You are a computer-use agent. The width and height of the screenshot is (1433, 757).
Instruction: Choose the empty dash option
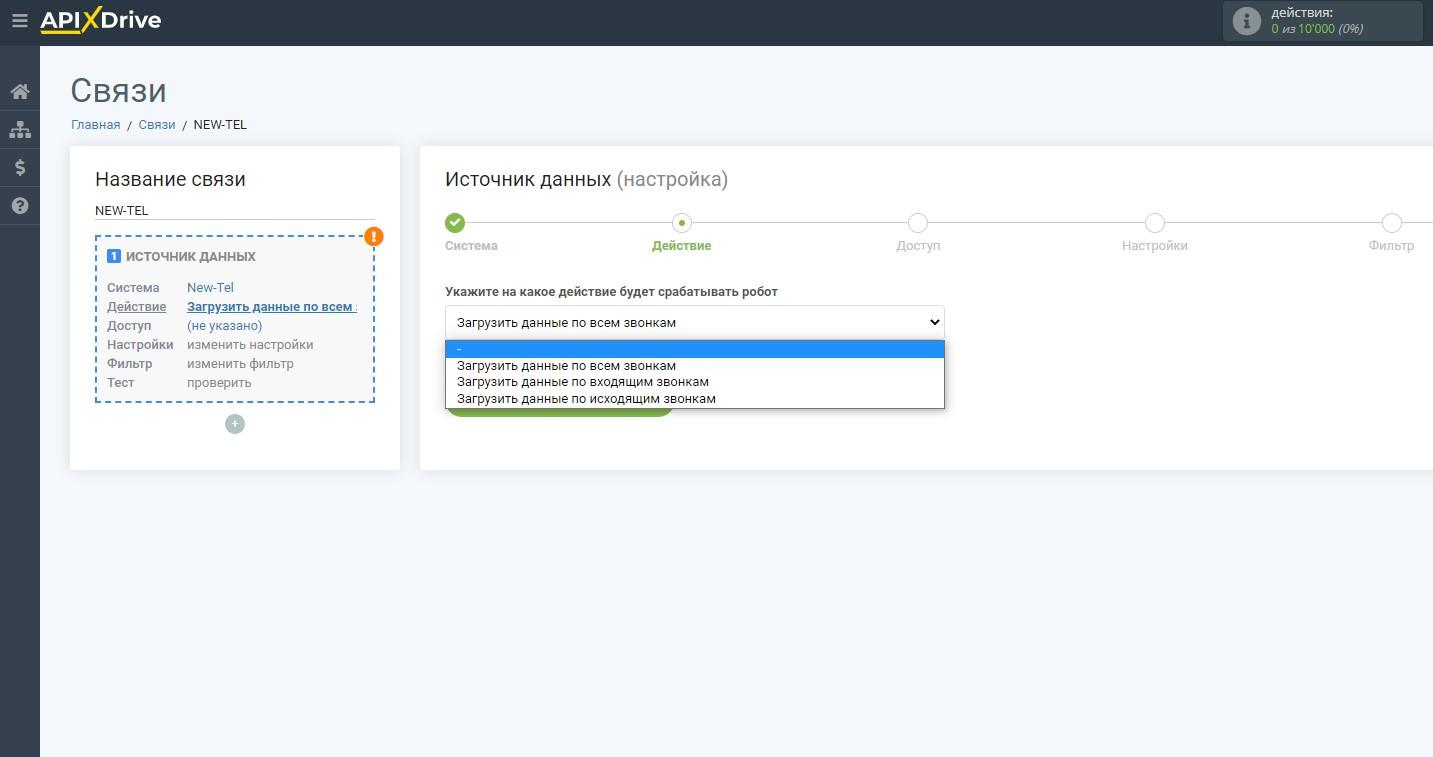point(695,349)
